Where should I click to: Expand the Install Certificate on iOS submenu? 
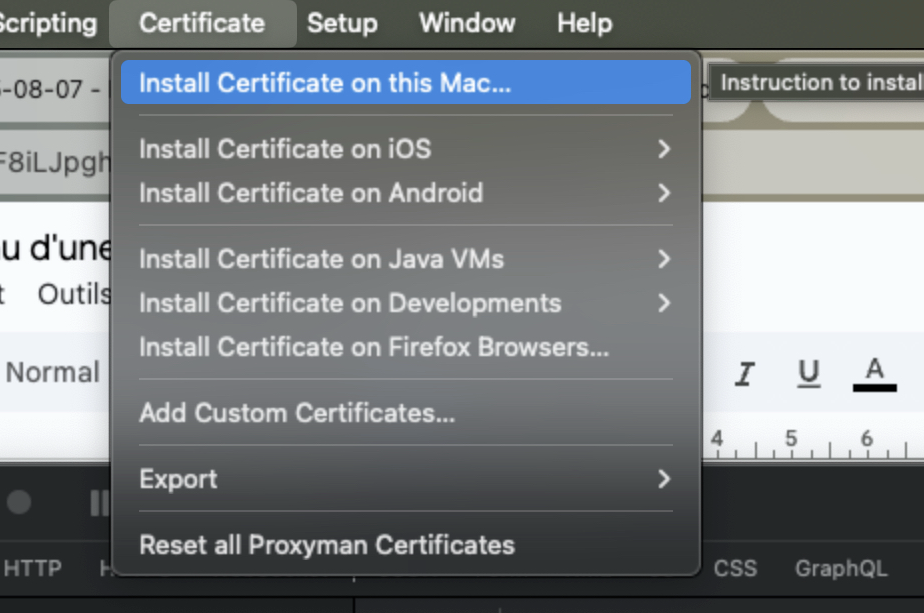point(404,148)
